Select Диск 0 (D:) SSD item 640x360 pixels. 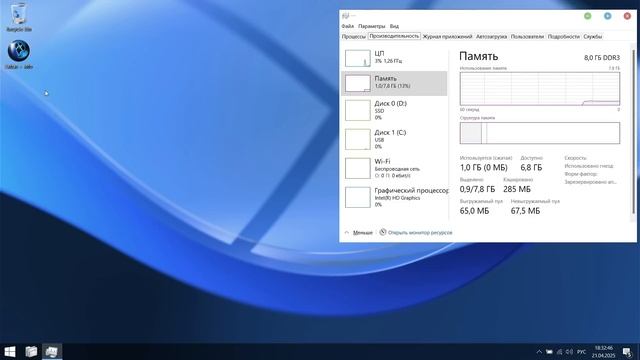(394, 111)
